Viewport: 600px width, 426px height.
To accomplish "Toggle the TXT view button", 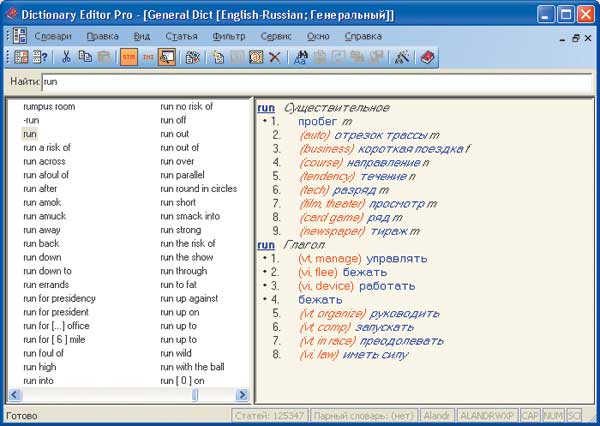I will tap(148, 57).
